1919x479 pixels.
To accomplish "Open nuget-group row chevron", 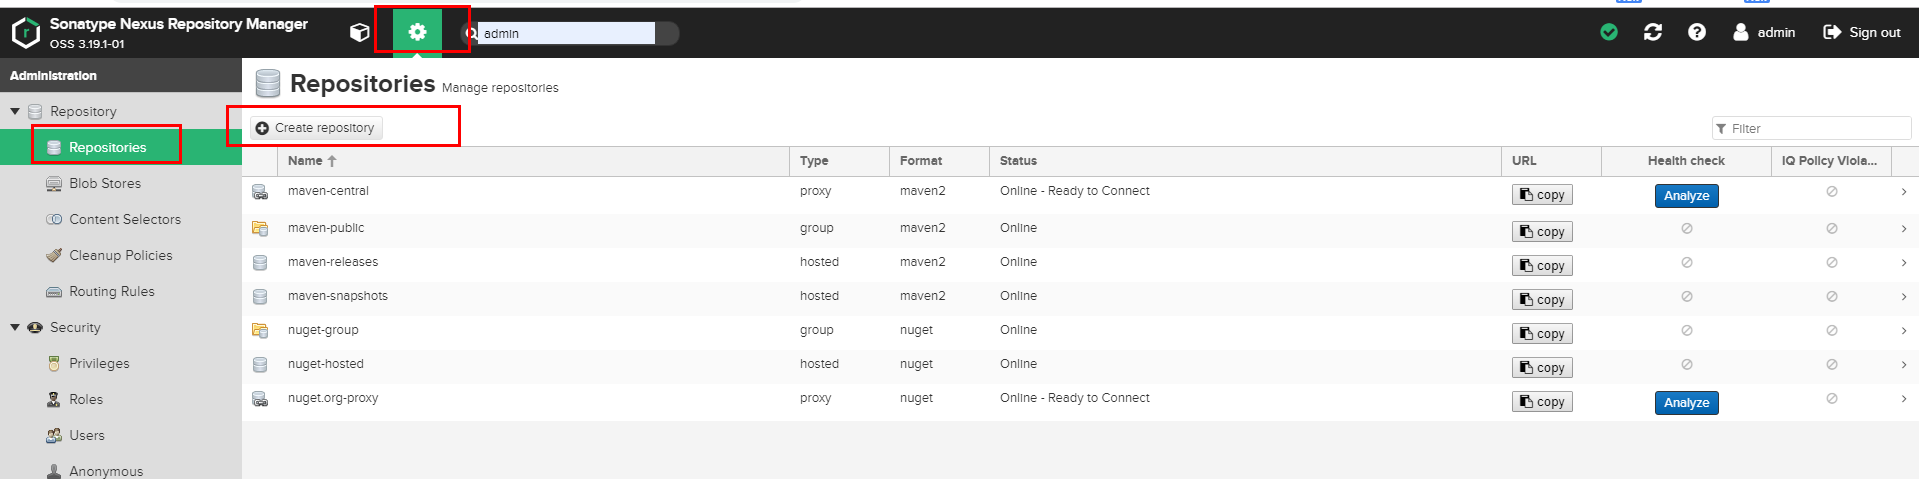I will pos(1903,331).
